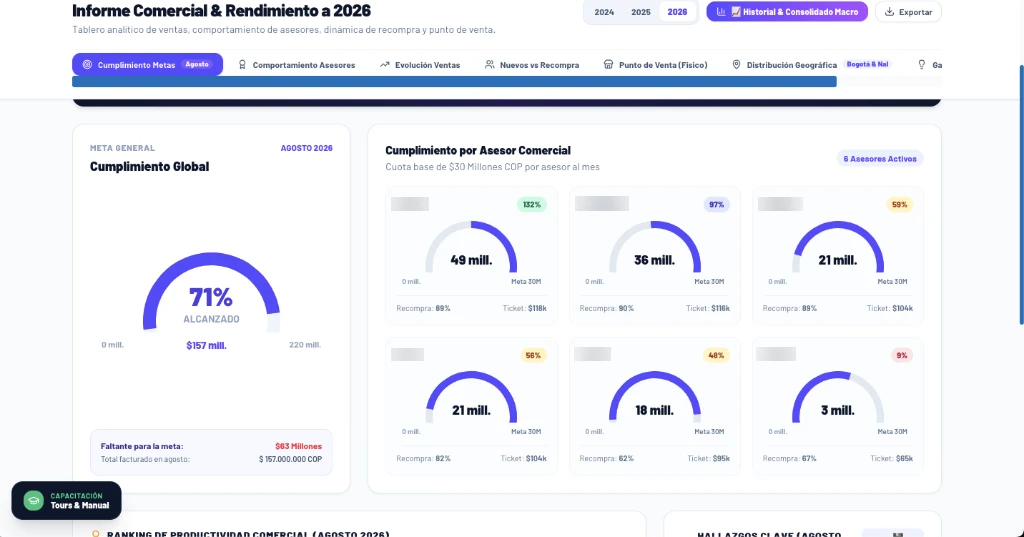Viewport: 1024px width, 537px height.
Task: Click the $63 Millones shortfall value
Action: 298,446
